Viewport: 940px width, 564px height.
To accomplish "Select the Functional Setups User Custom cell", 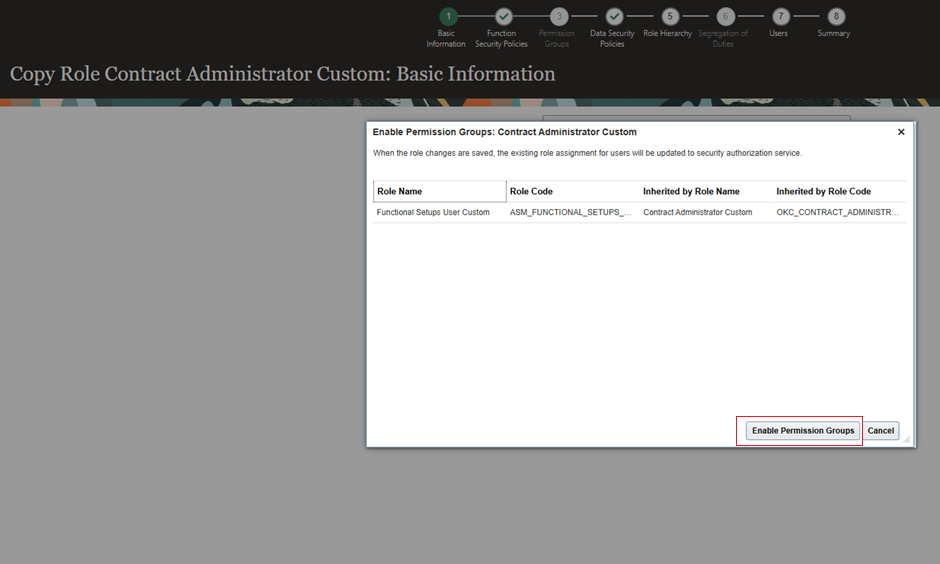I will tap(439, 212).
